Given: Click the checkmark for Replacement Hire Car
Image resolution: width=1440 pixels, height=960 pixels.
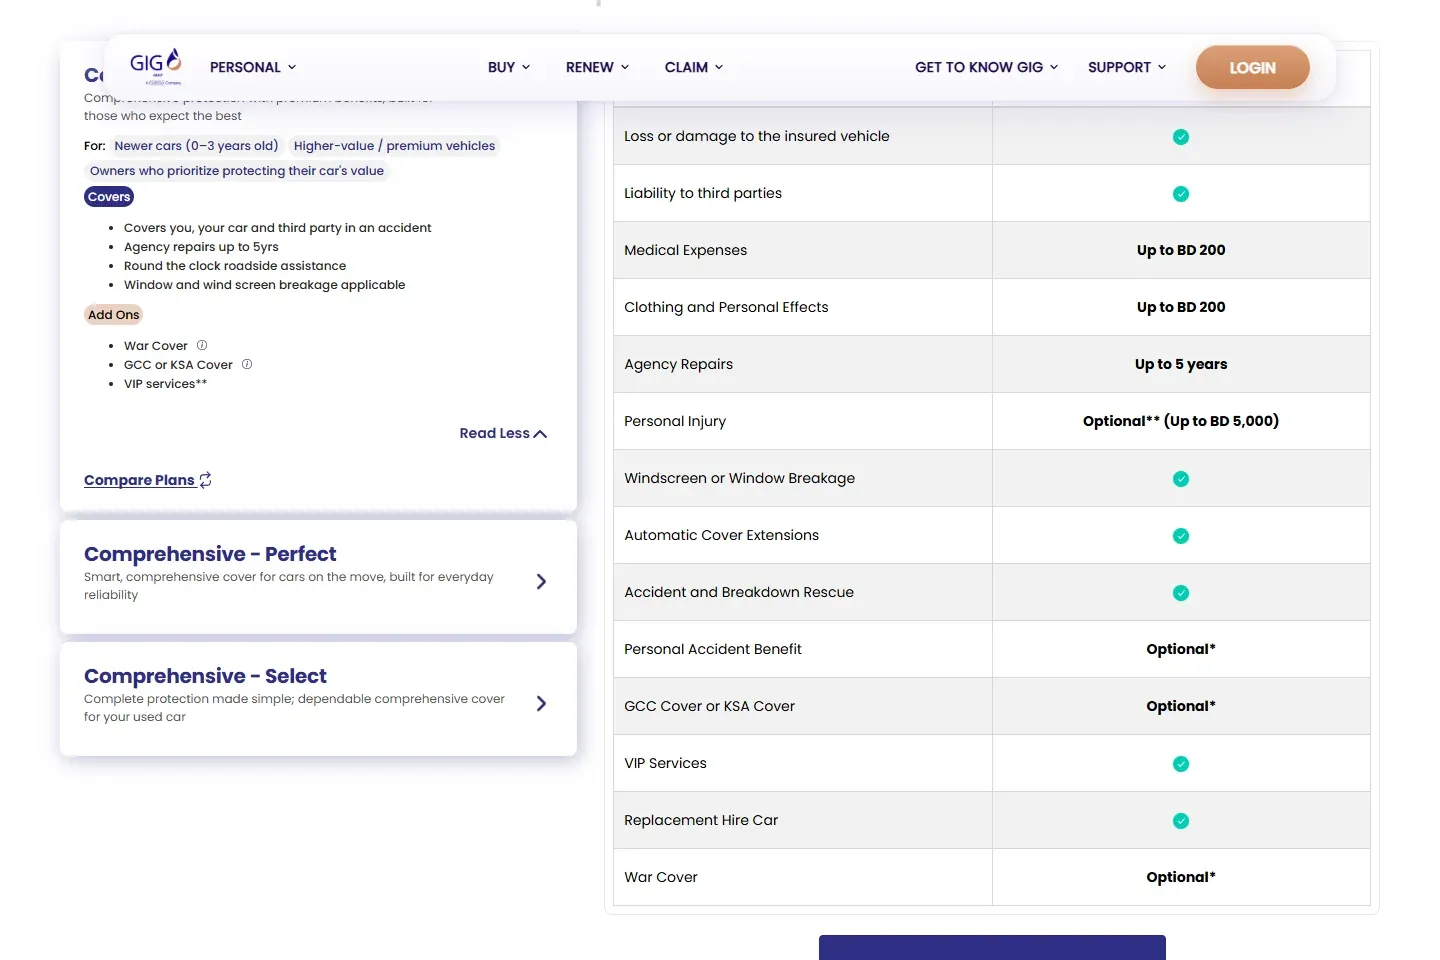Looking at the screenshot, I should tap(1181, 821).
